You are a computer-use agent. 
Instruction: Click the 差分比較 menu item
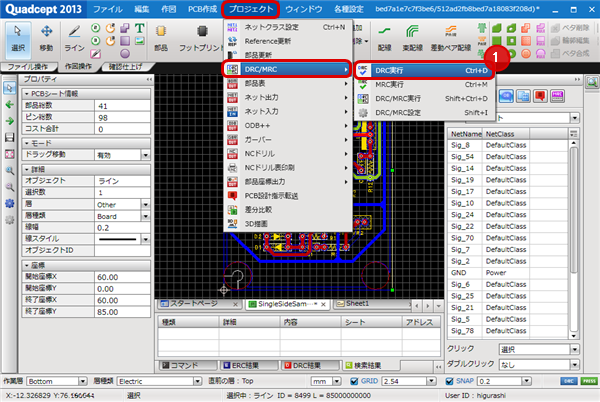287,210
